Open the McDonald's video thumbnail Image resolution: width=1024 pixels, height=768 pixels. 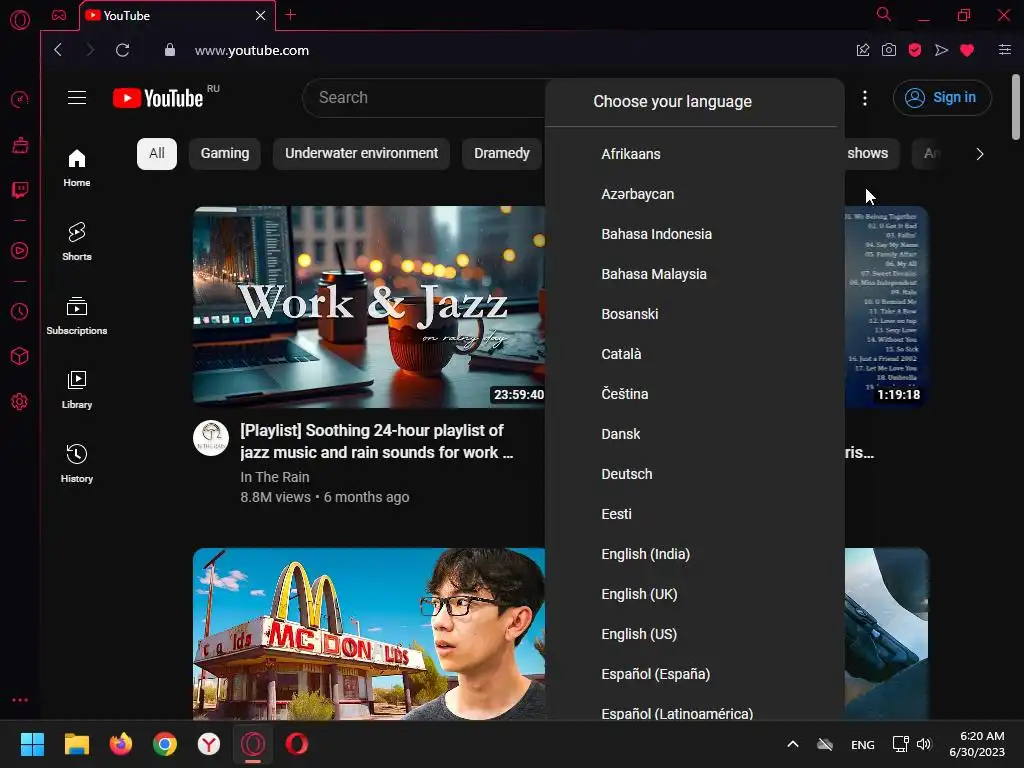[369, 634]
